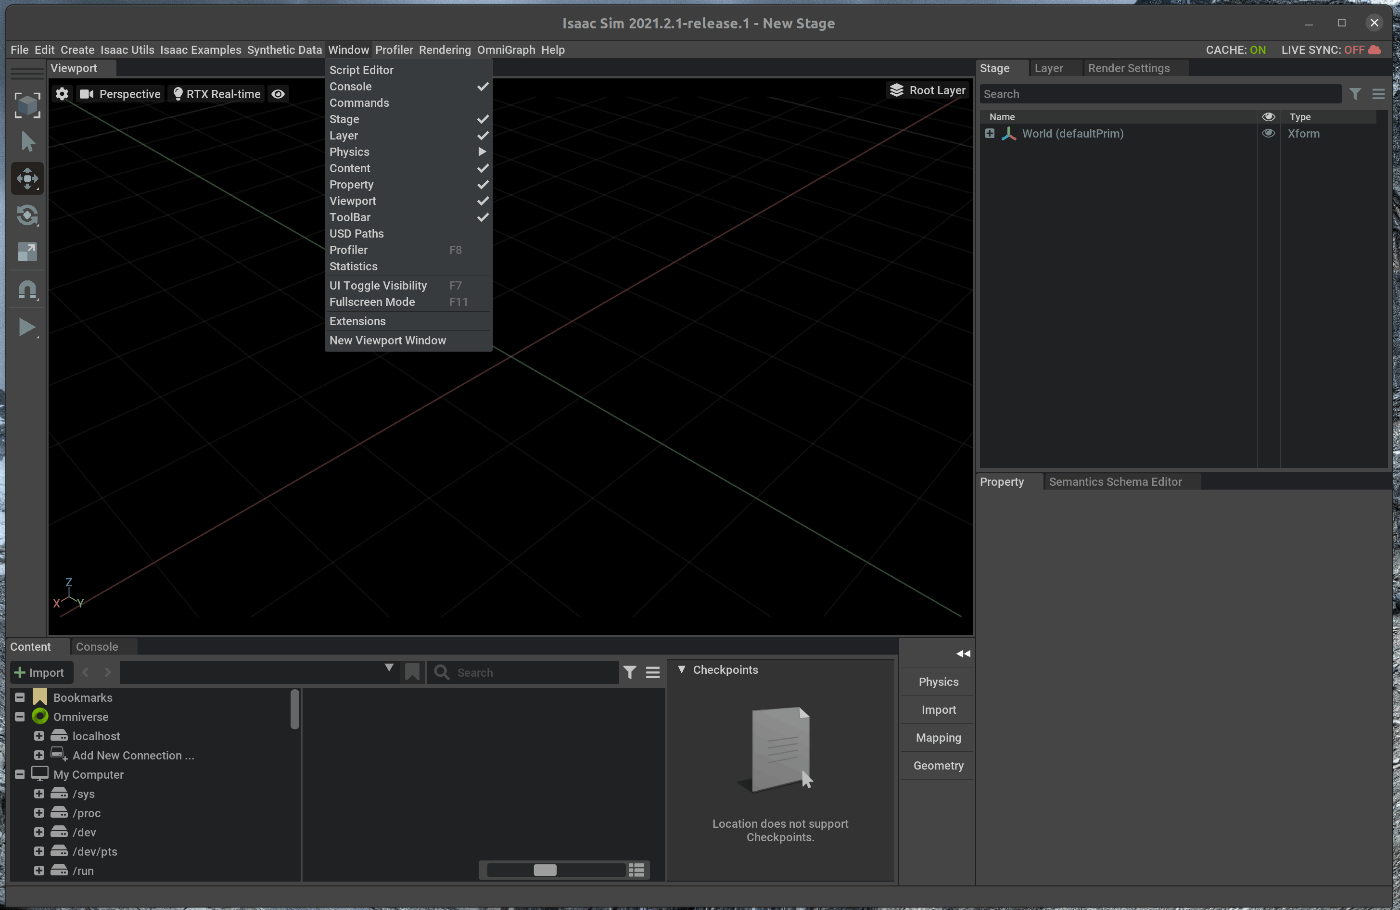
Task: Choose USD Paths from Window menu
Action: point(408,234)
